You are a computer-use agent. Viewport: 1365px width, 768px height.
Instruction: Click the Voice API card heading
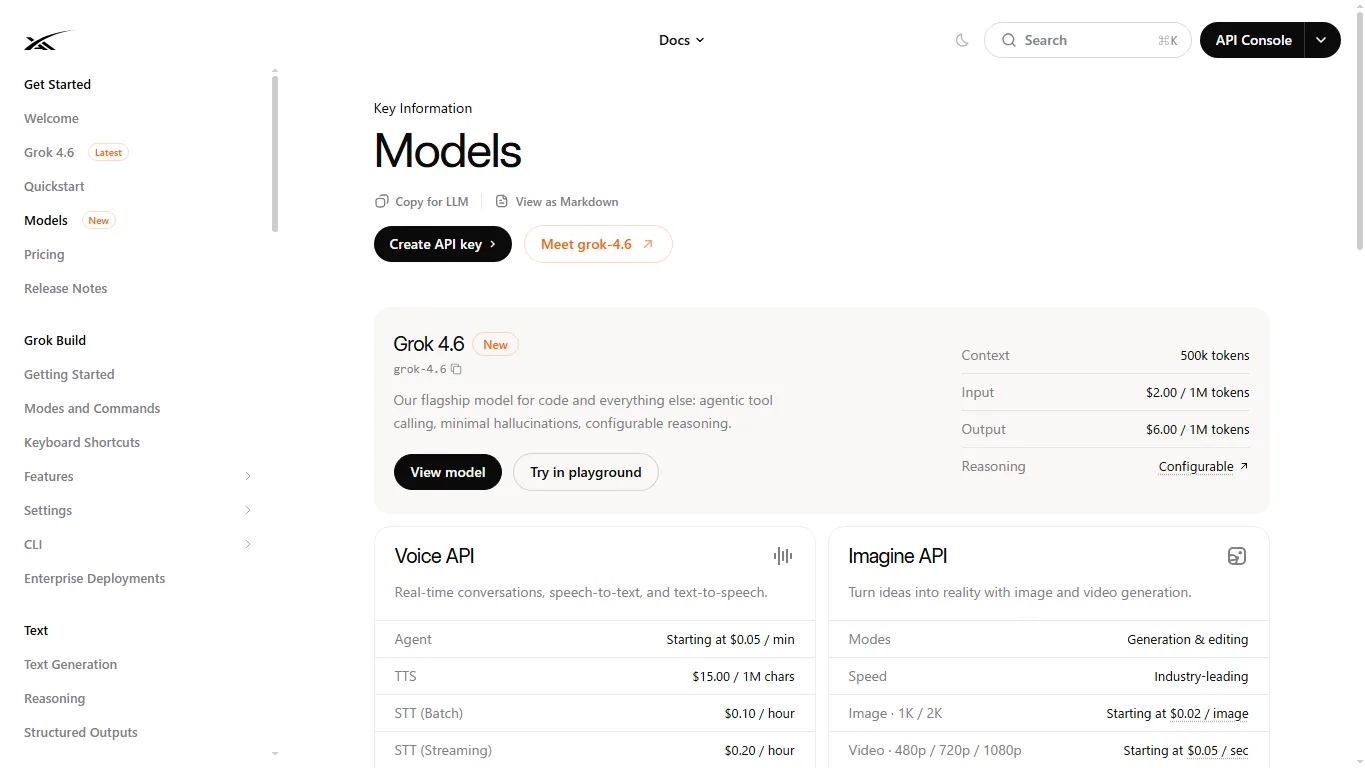435,556
